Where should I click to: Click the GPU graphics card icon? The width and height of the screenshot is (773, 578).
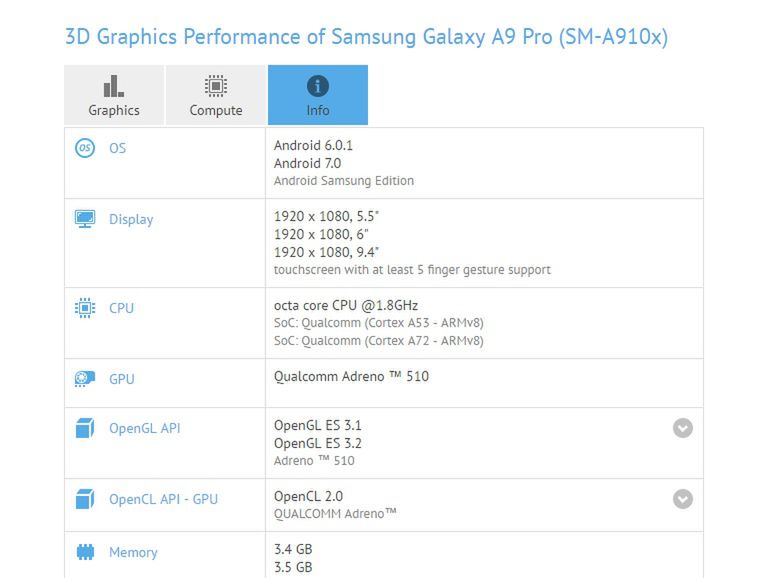(x=85, y=379)
